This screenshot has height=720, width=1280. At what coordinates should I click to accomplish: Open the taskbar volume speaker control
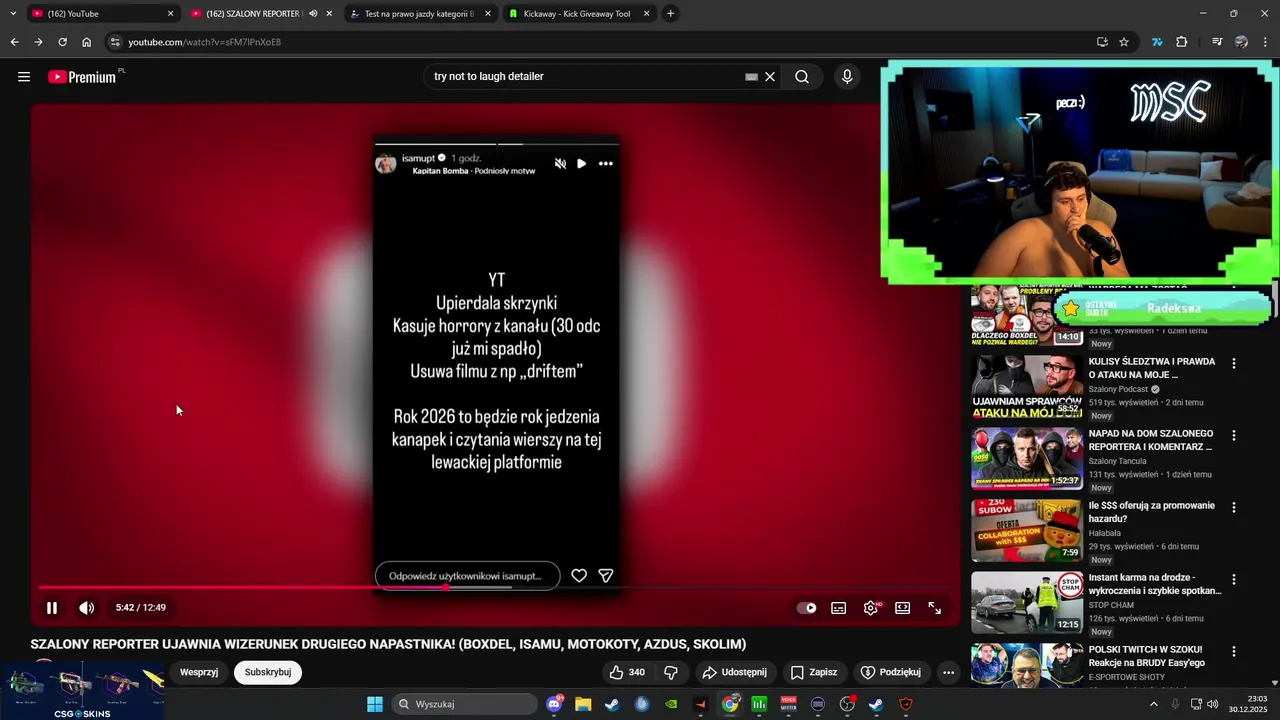tap(1213, 704)
